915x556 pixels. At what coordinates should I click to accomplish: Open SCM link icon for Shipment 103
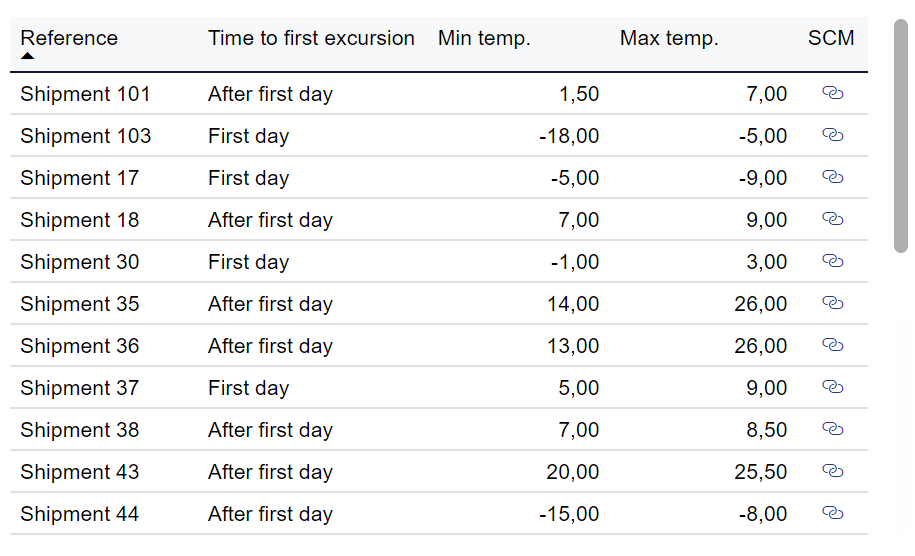click(833, 135)
